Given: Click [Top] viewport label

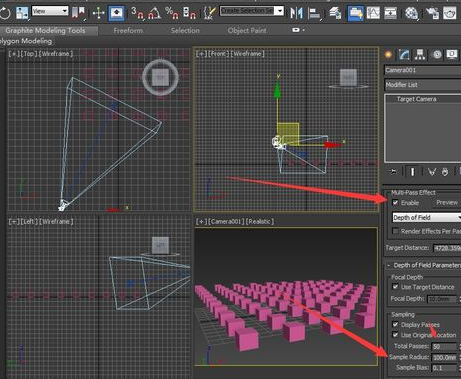Looking at the screenshot, I should (29, 54).
